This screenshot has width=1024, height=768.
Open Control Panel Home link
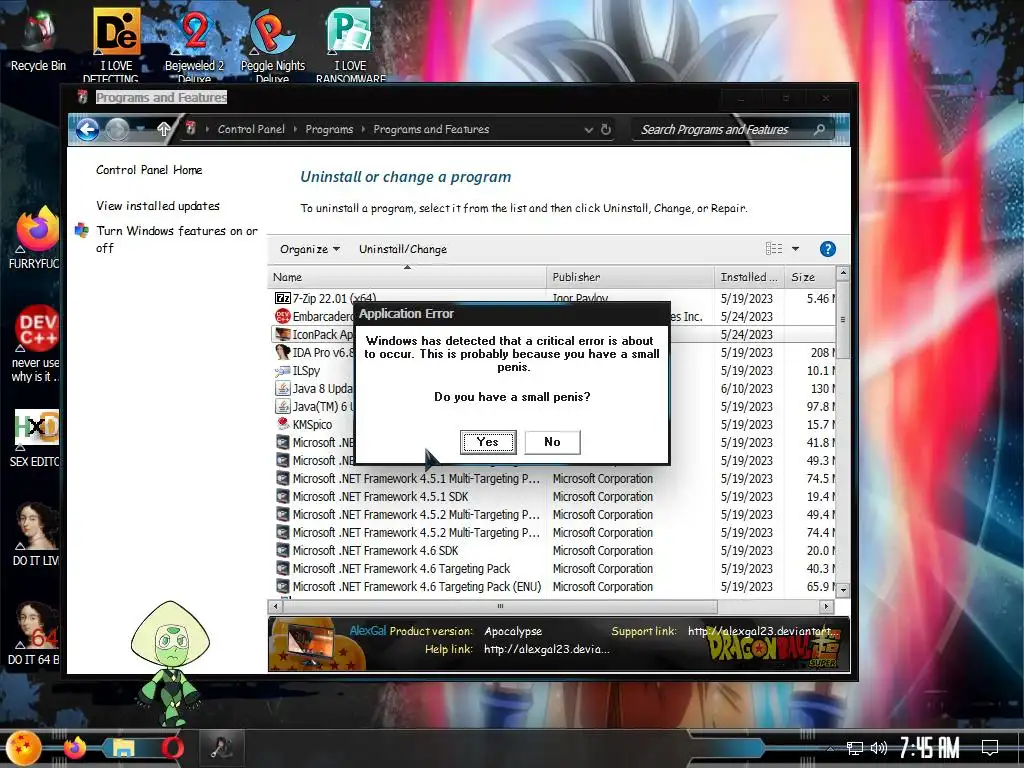click(150, 170)
